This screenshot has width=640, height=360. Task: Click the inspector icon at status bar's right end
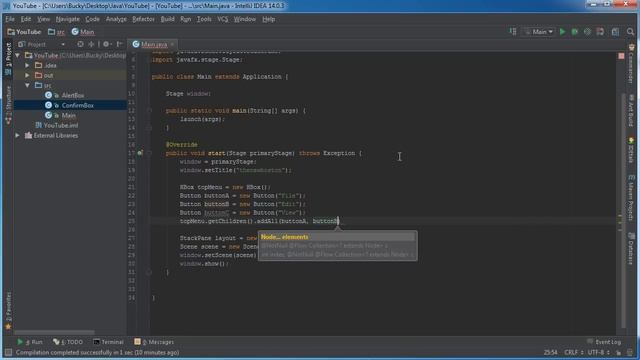(631, 352)
